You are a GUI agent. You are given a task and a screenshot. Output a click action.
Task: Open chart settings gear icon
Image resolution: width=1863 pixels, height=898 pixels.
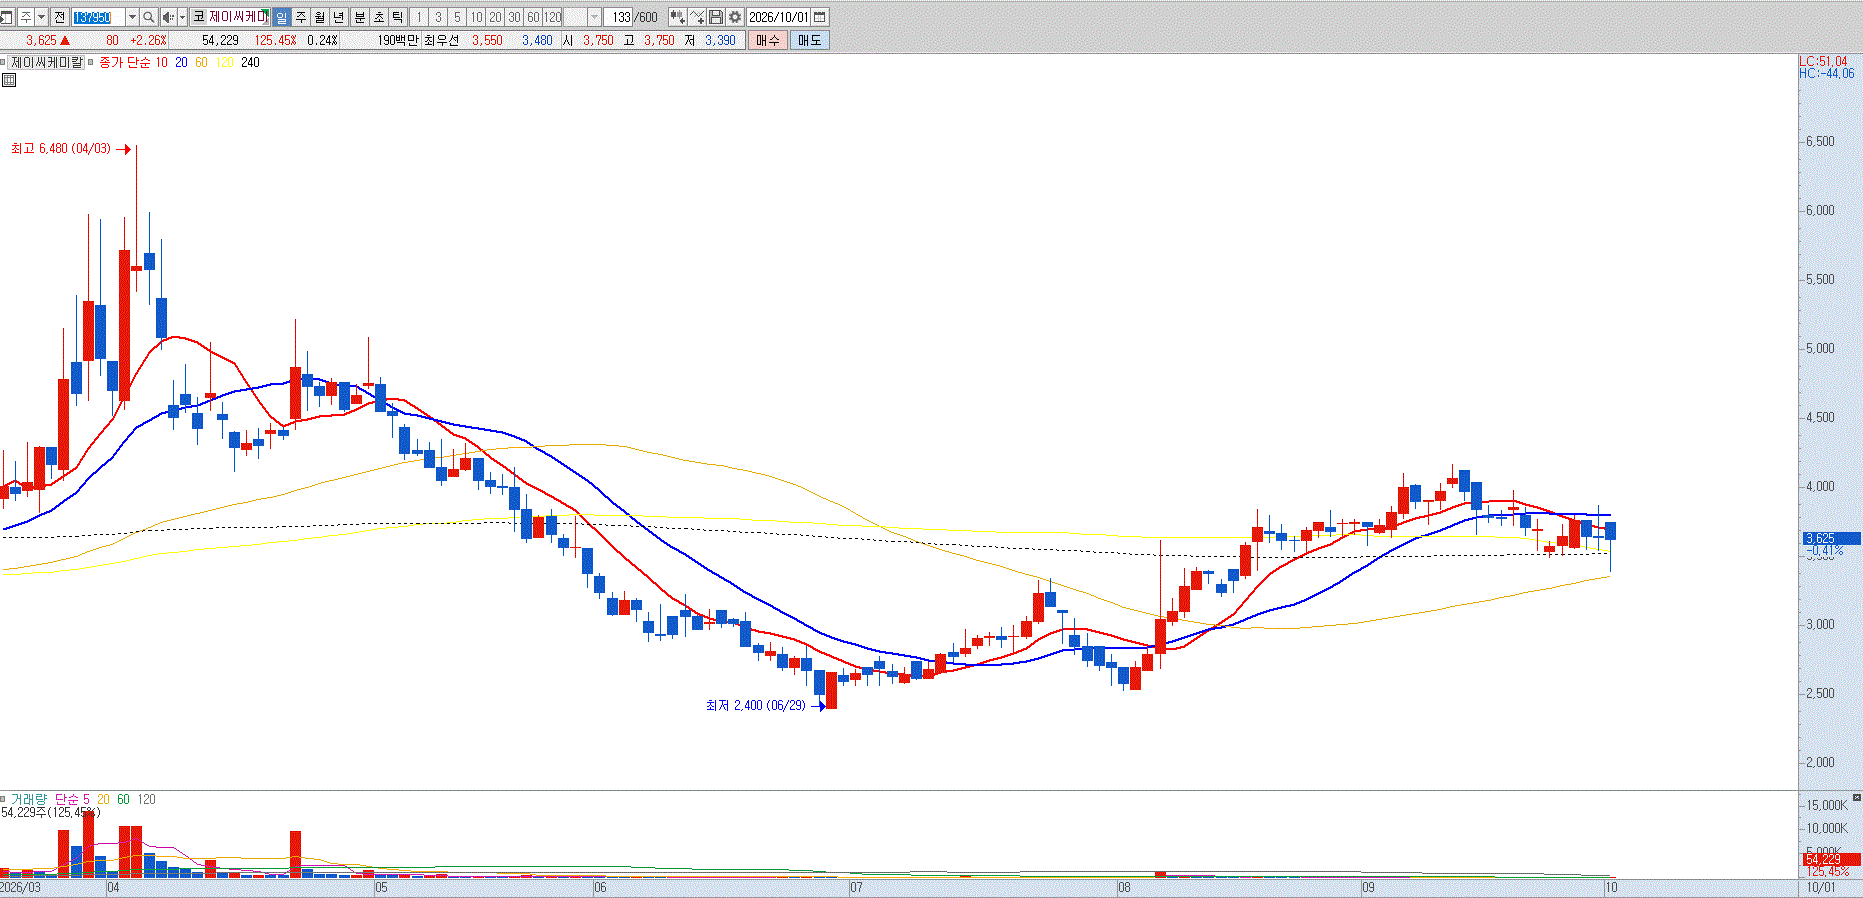point(735,17)
